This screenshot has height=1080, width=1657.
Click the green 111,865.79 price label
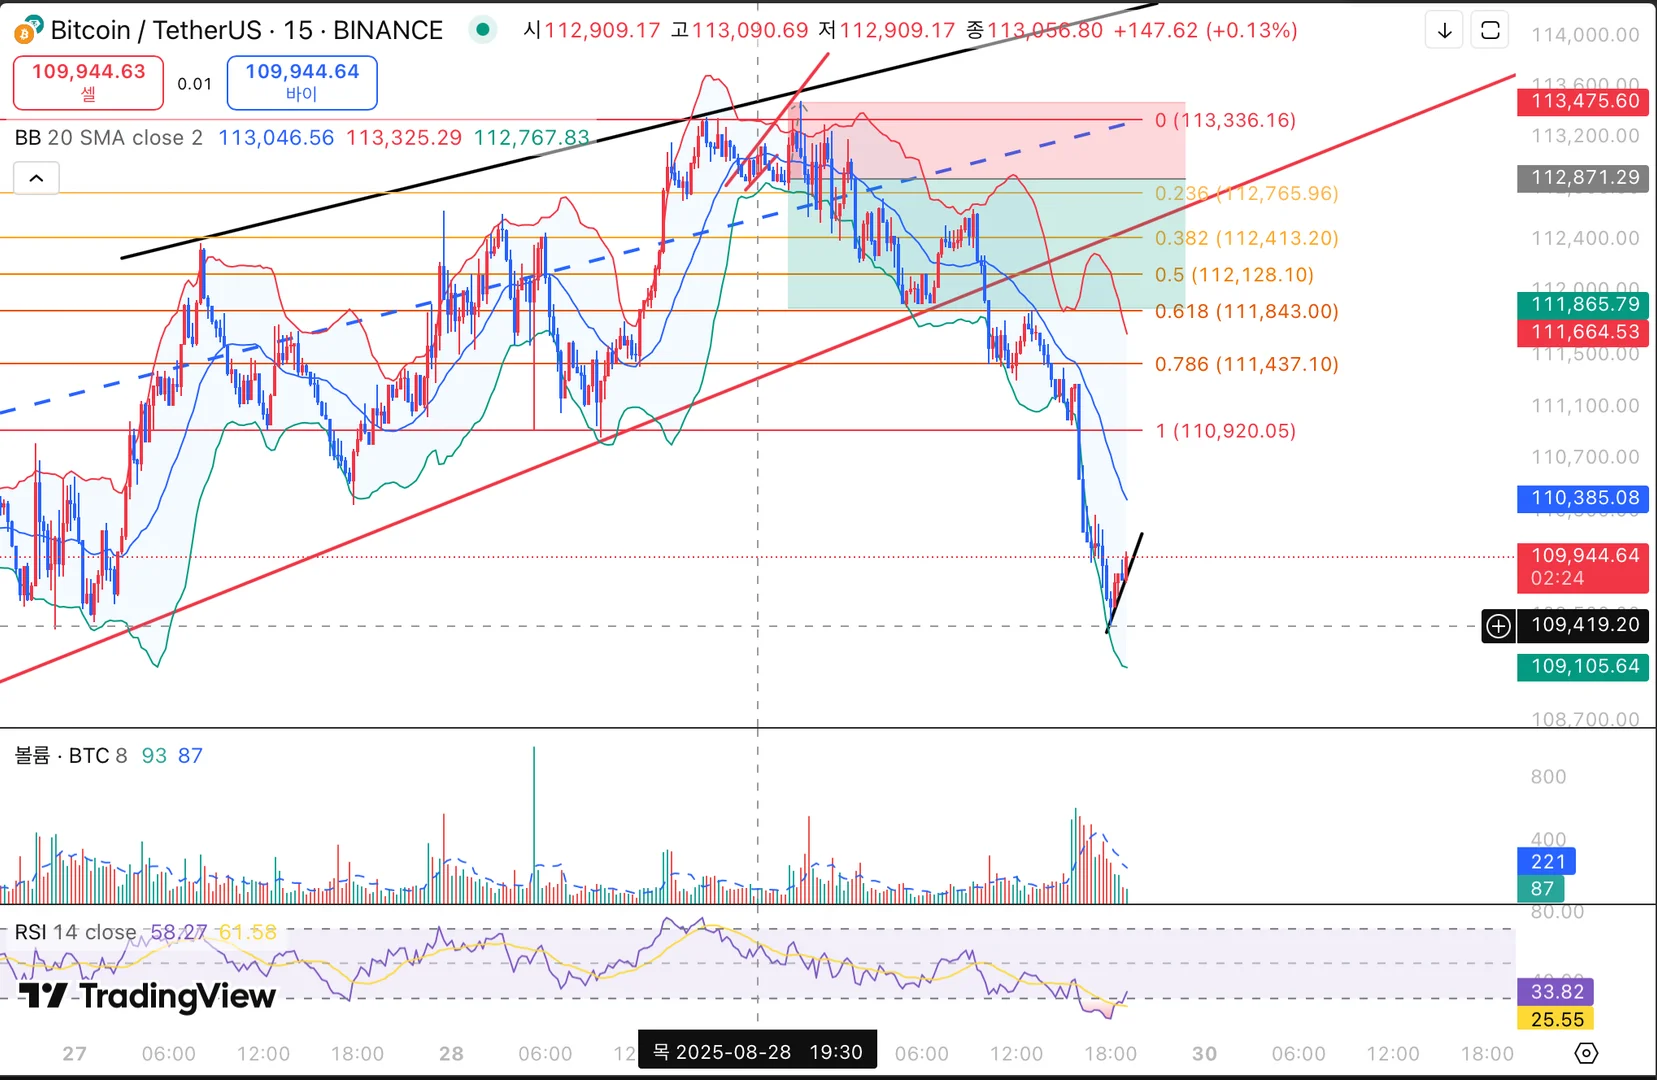click(x=1583, y=304)
